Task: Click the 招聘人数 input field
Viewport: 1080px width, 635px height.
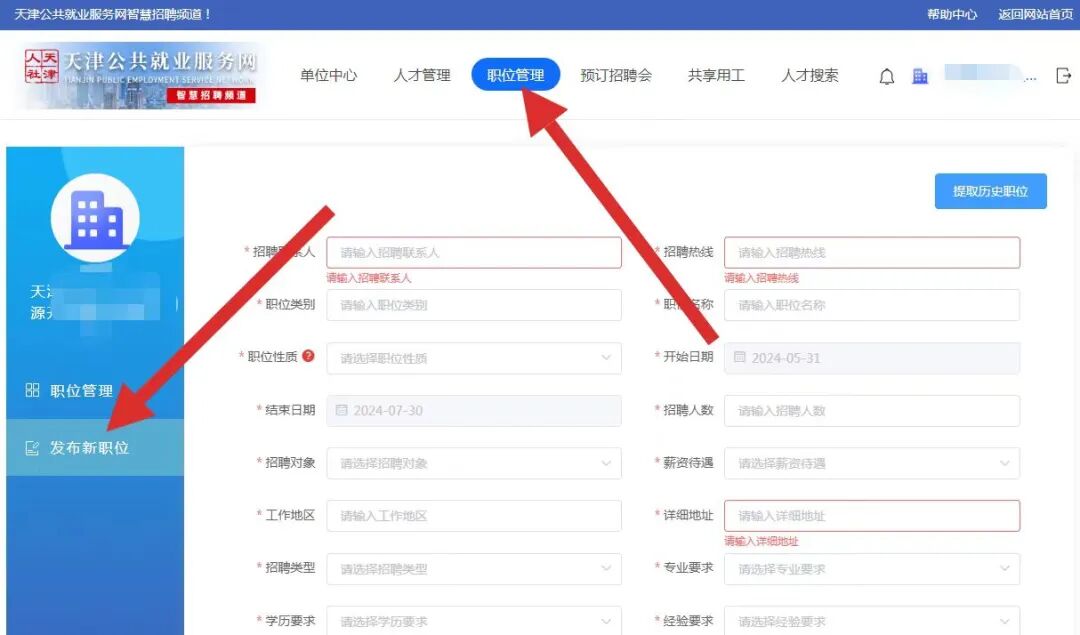Action: pos(870,410)
